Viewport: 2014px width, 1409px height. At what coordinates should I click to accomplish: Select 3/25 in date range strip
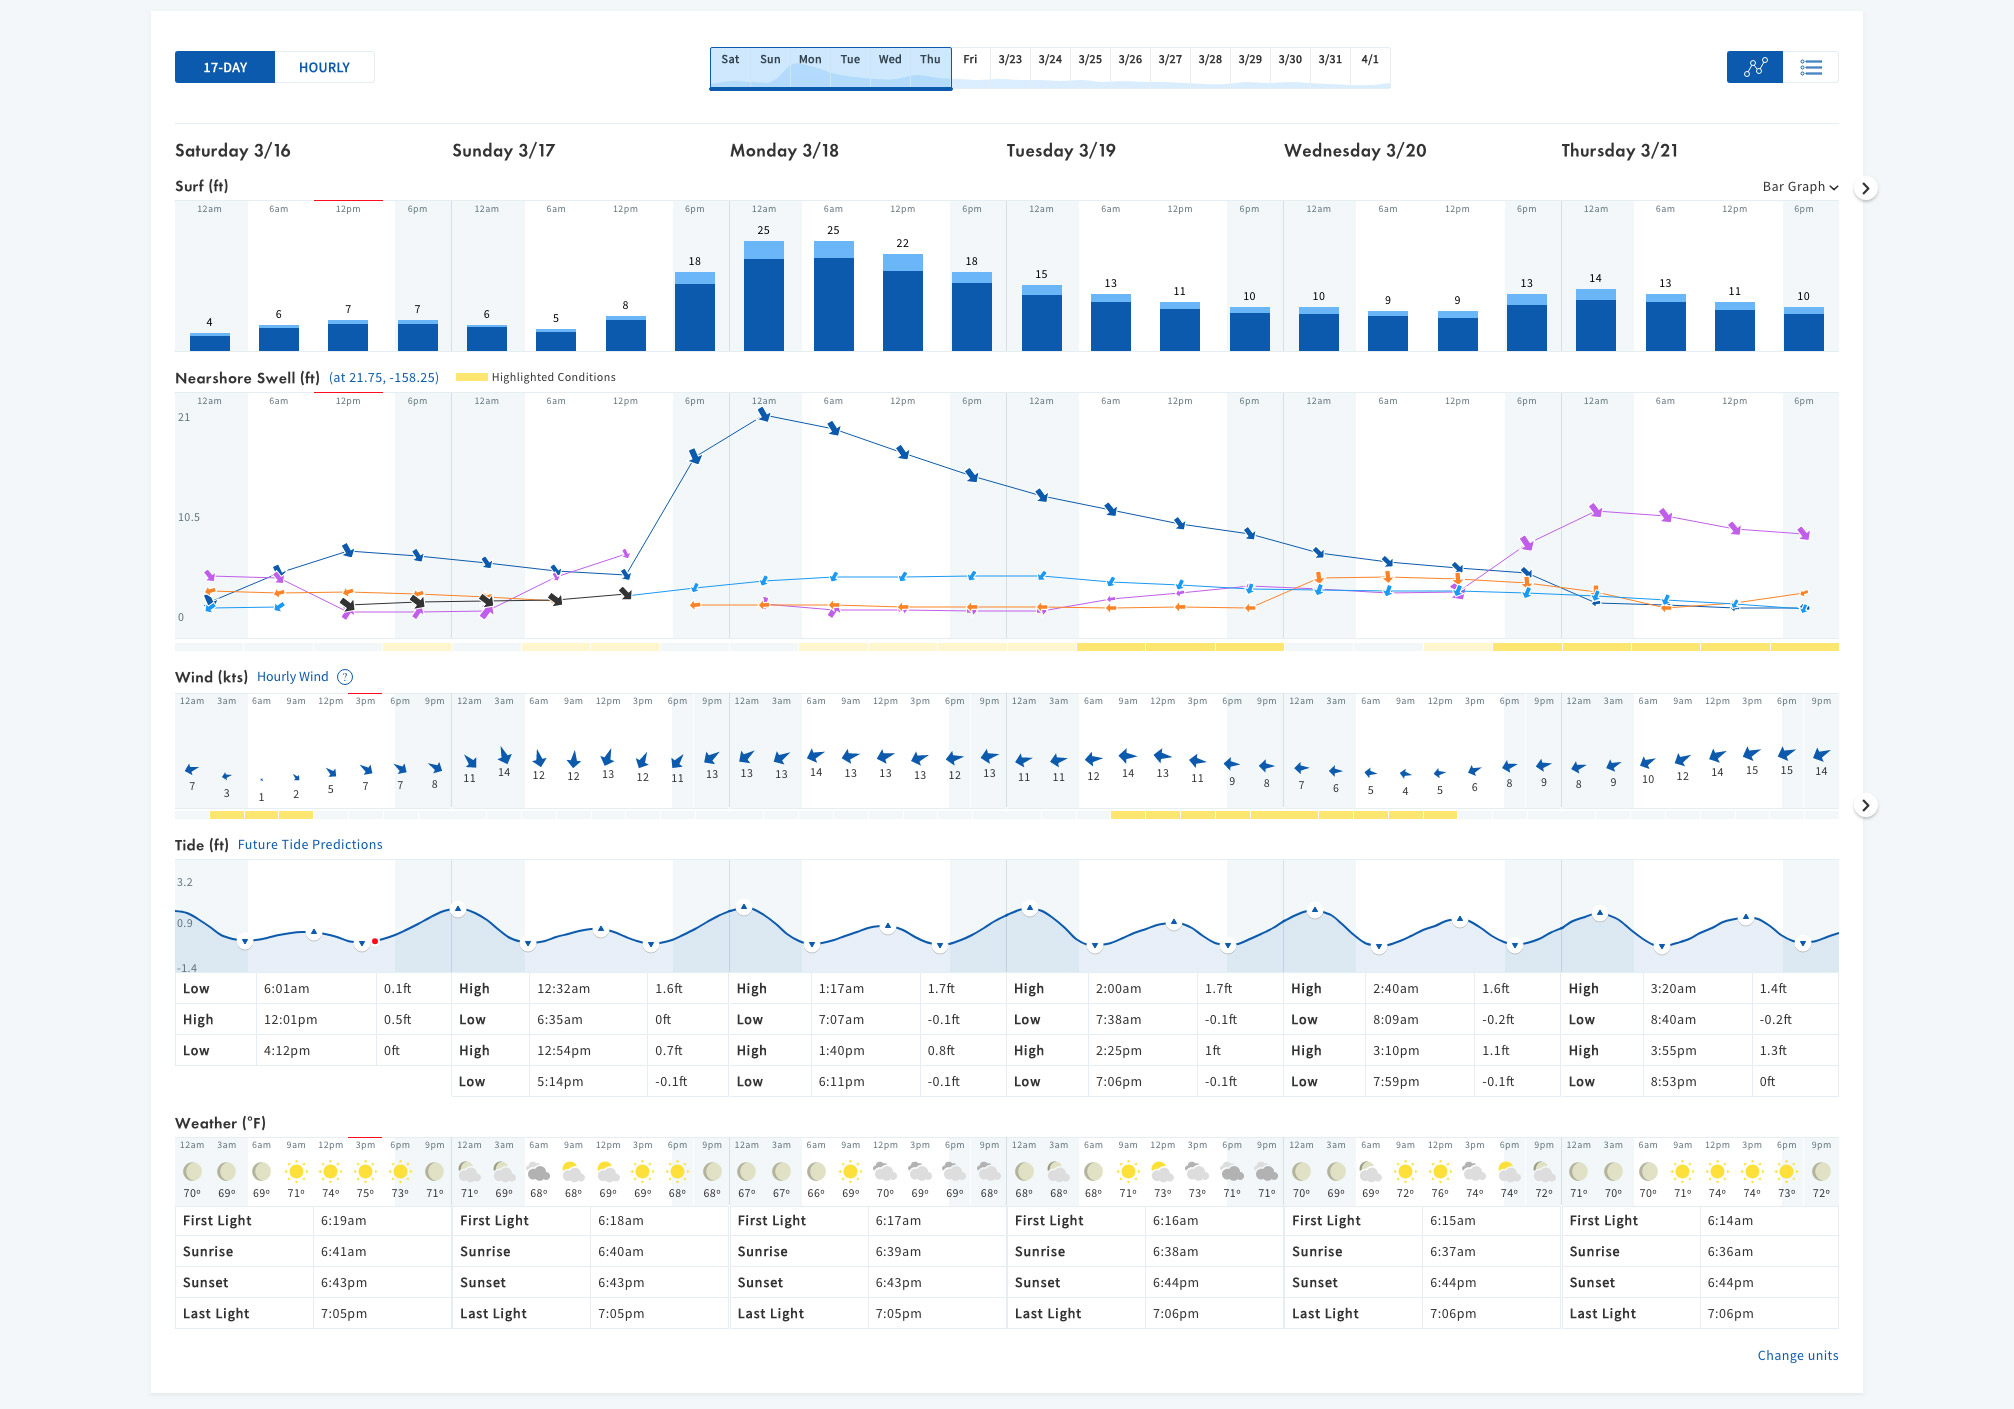pyautogui.click(x=1090, y=60)
